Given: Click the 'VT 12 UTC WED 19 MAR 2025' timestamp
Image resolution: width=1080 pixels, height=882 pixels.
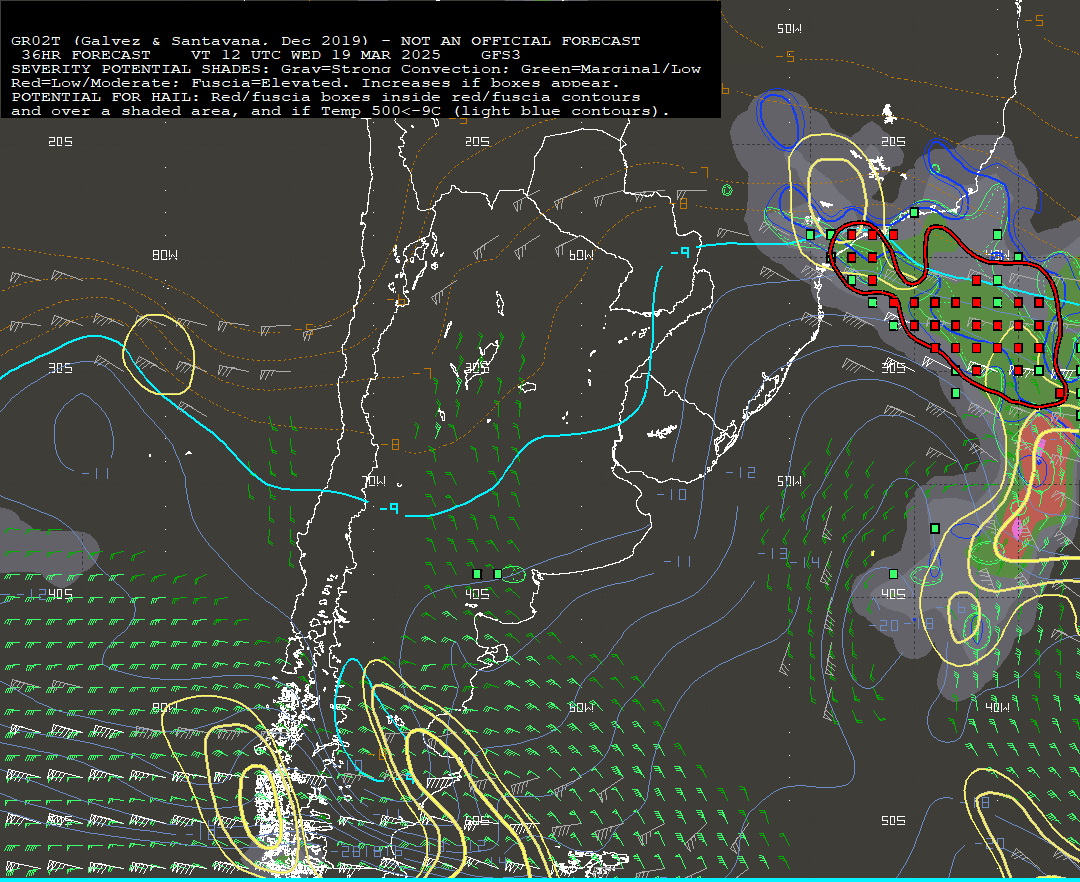Looking at the screenshot, I should (x=315, y=54).
